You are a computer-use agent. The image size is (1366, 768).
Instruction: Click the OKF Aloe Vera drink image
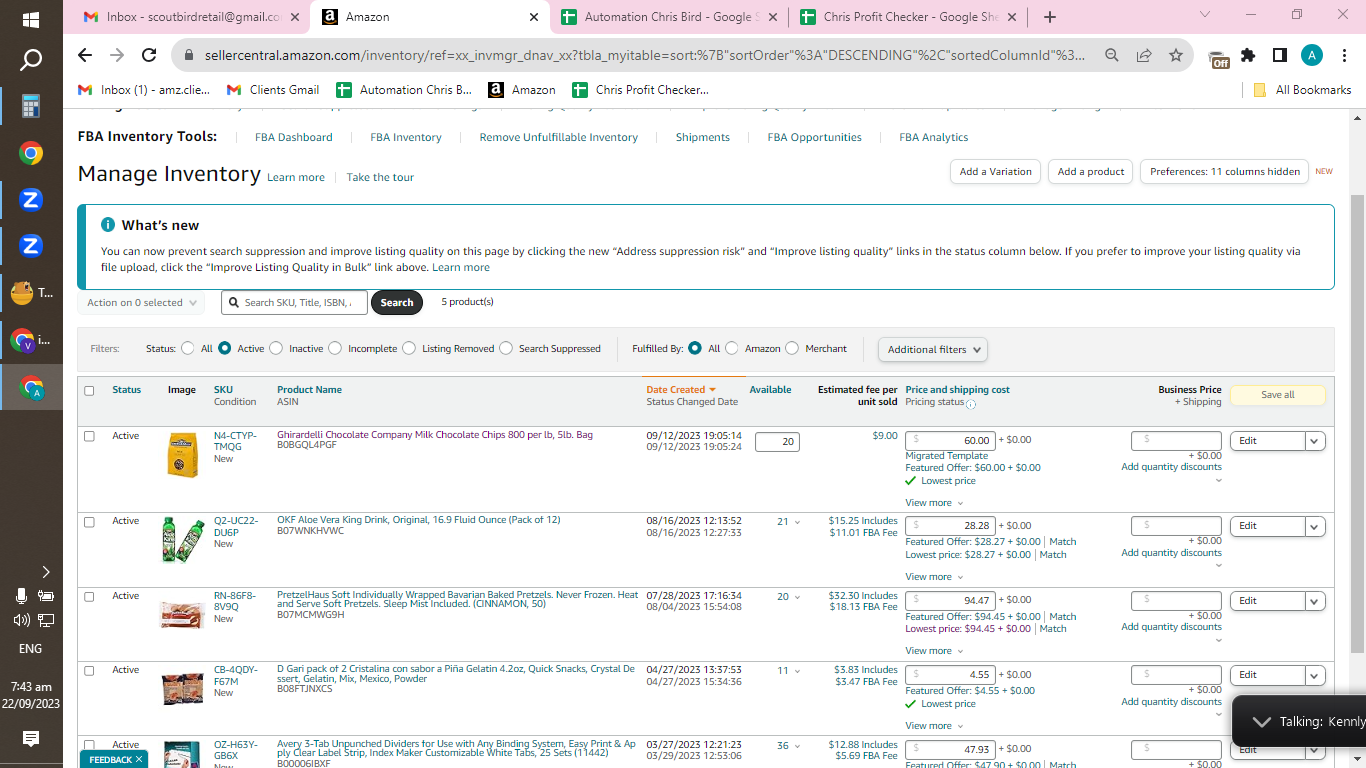click(182, 539)
